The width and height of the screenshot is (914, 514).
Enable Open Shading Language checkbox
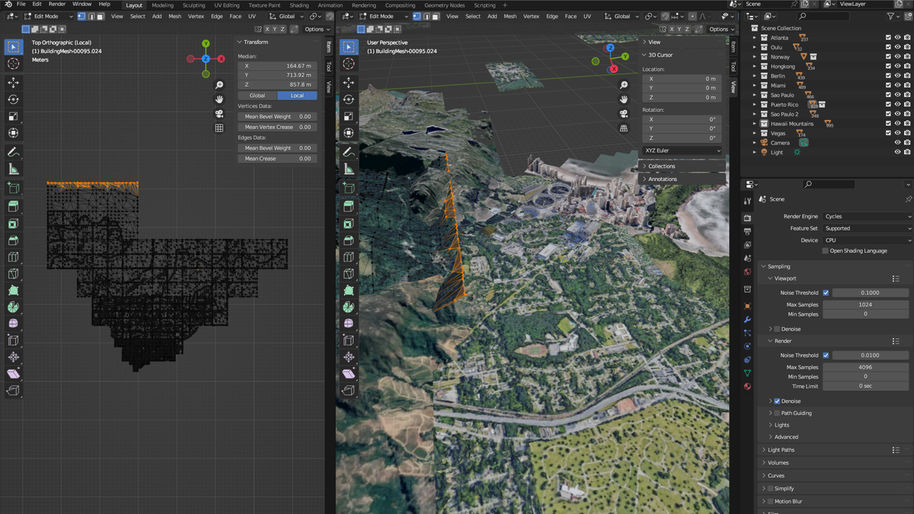point(825,251)
